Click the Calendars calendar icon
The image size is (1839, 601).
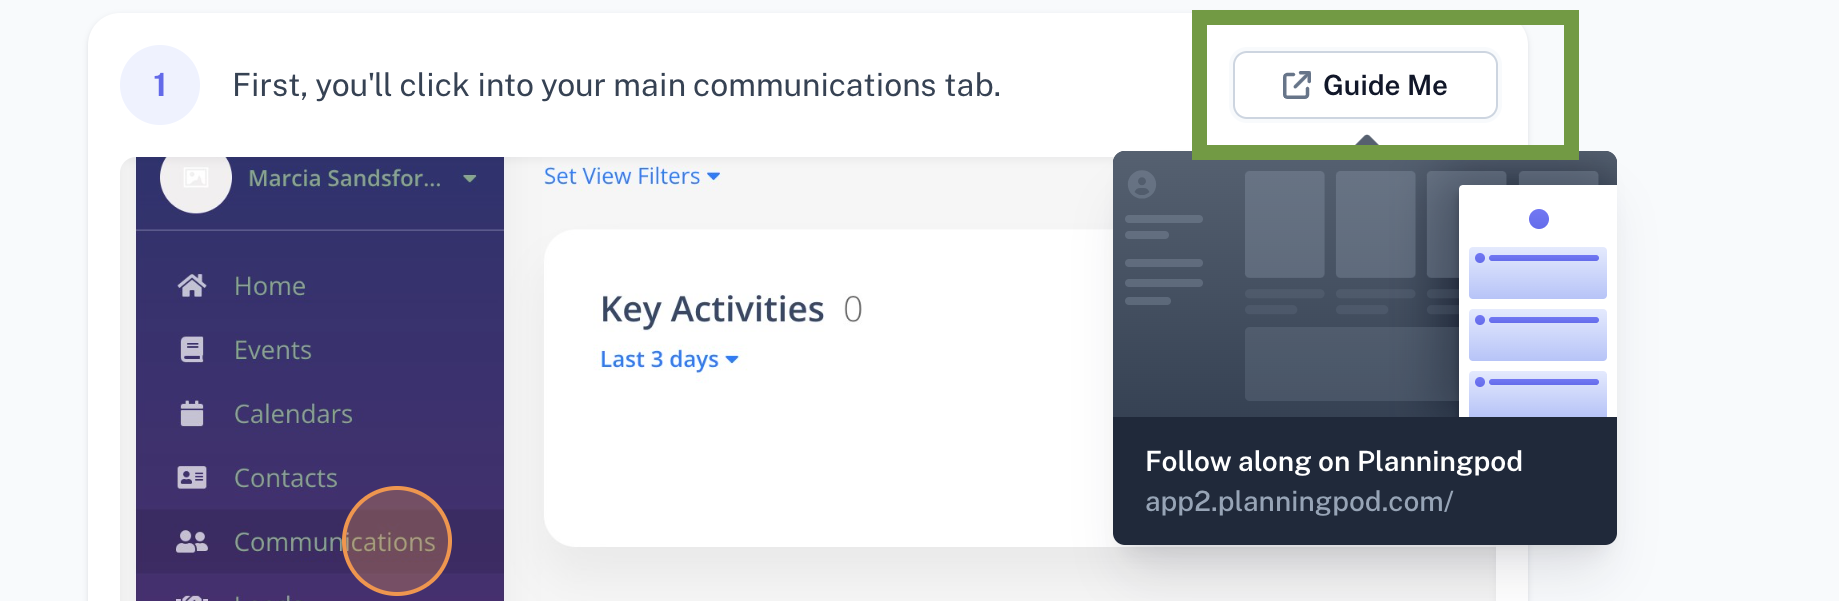(192, 414)
